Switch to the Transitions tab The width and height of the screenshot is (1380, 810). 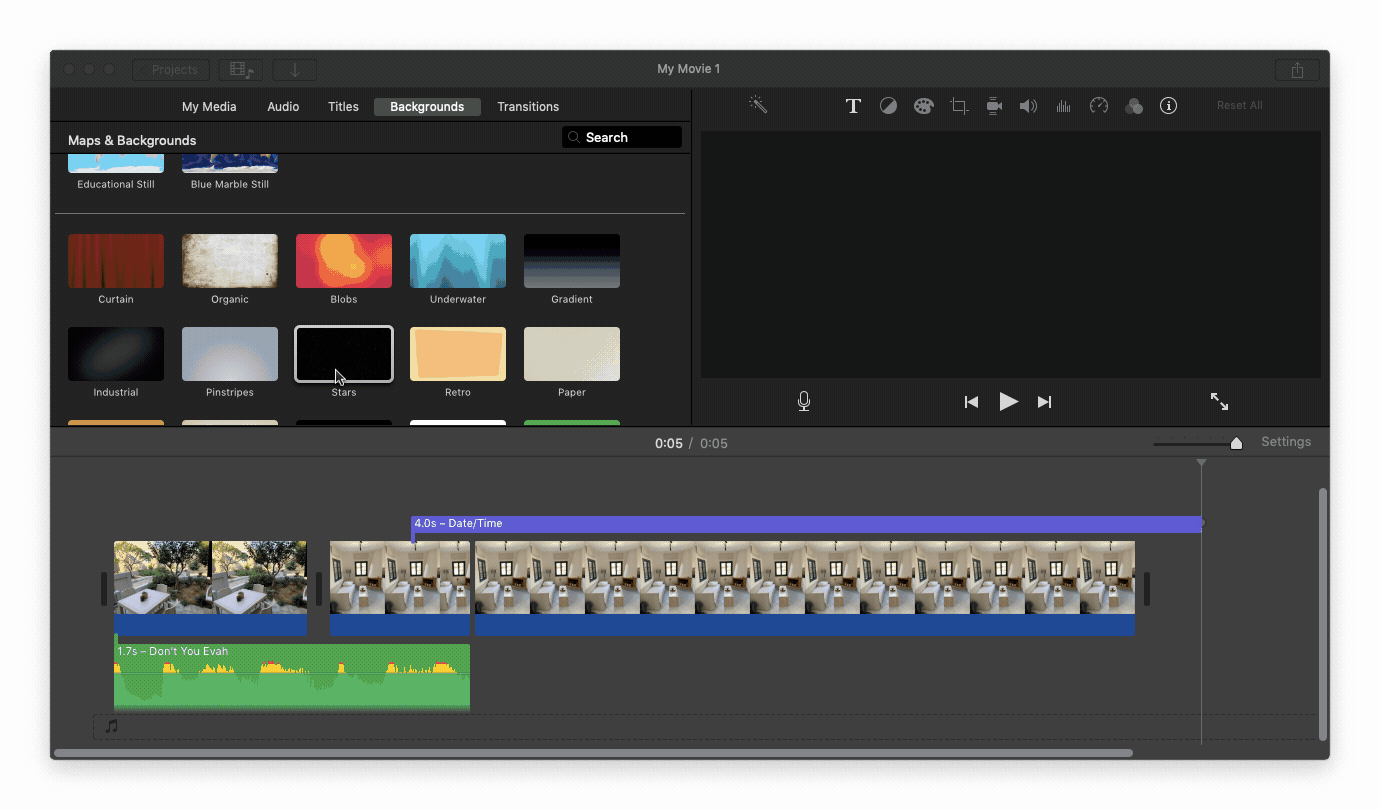tap(528, 106)
